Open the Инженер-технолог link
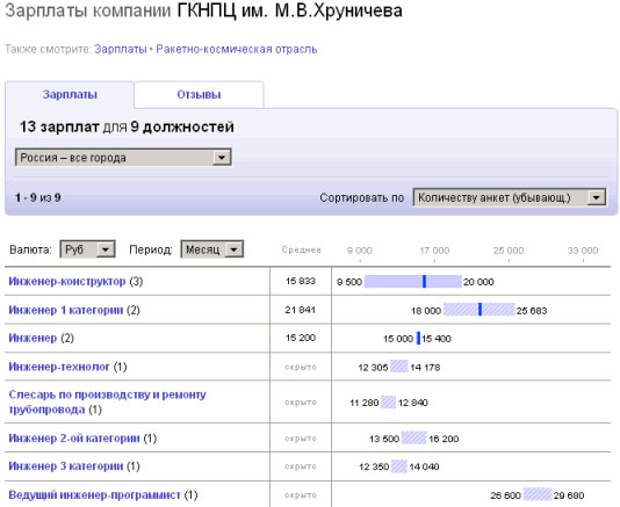The image size is (620, 507). click(x=59, y=367)
